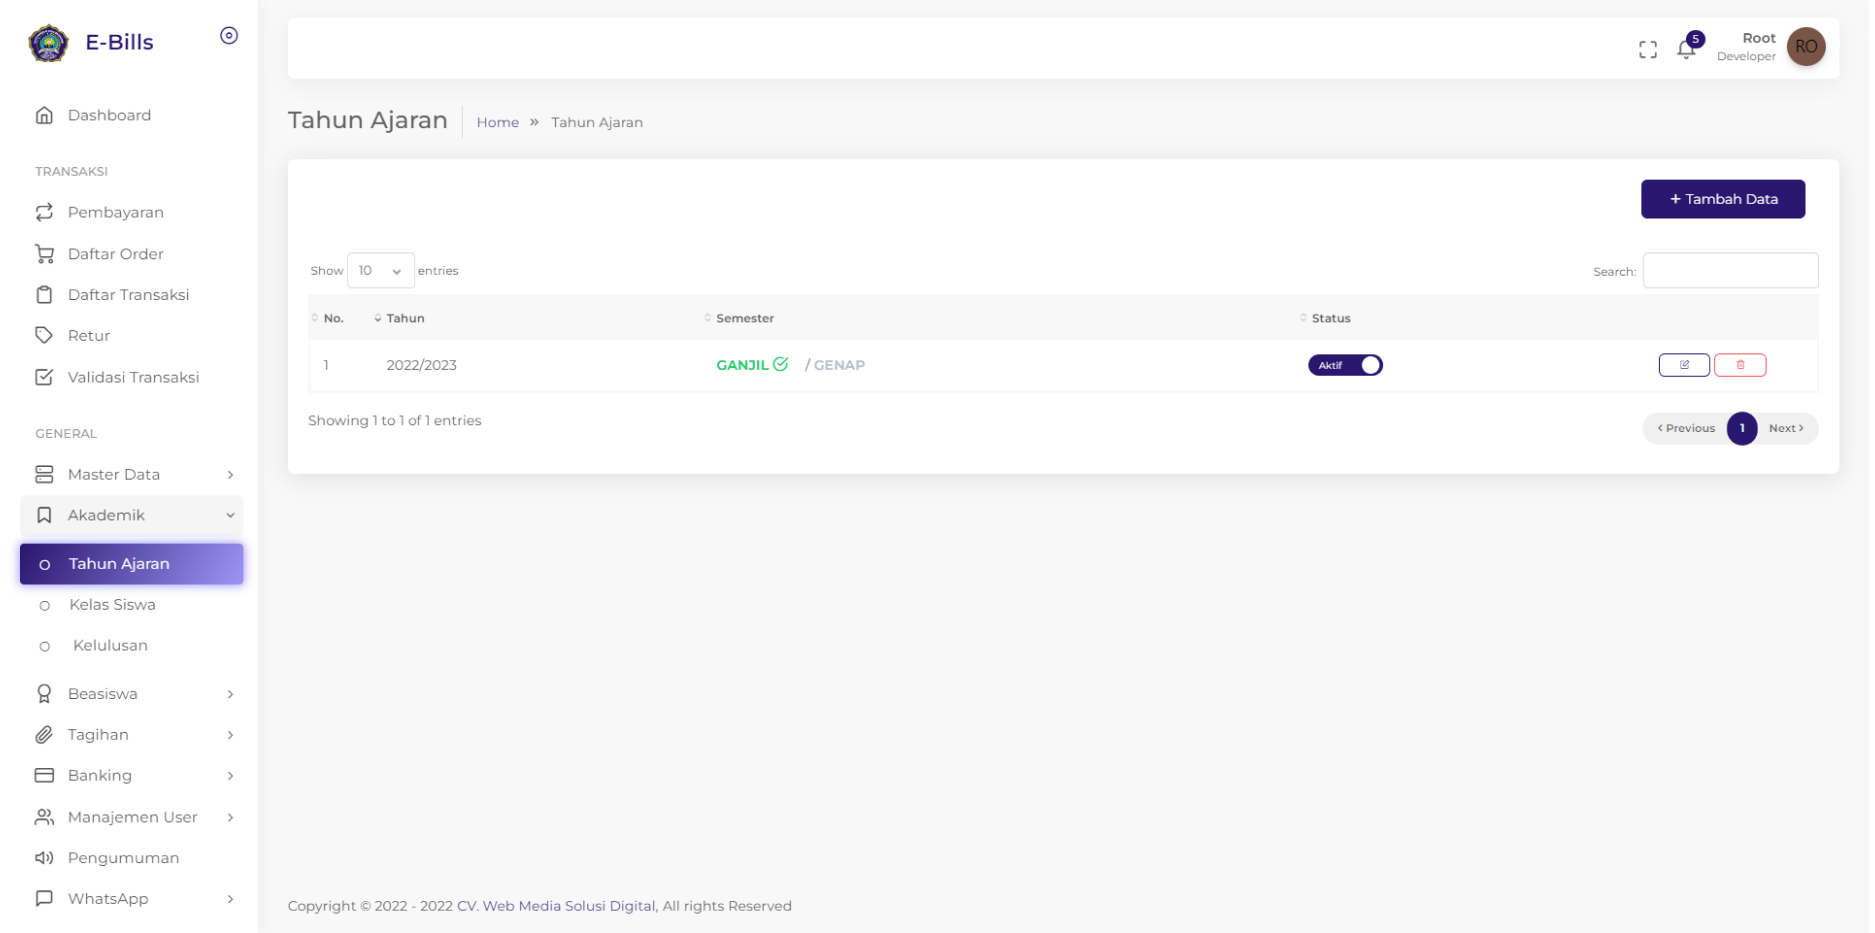Open Kelas Siswa submenu item
Screen dimensions: 1875x933
tap(112, 605)
